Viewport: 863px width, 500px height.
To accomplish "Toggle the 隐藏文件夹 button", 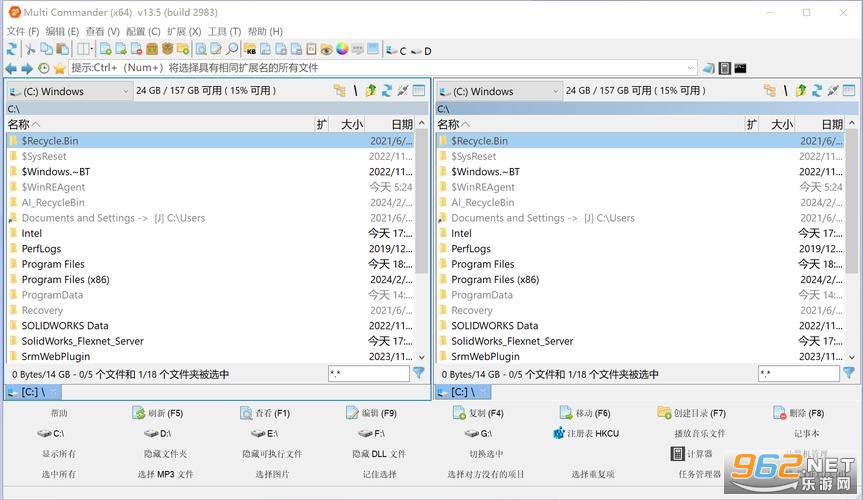I will 165,454.
